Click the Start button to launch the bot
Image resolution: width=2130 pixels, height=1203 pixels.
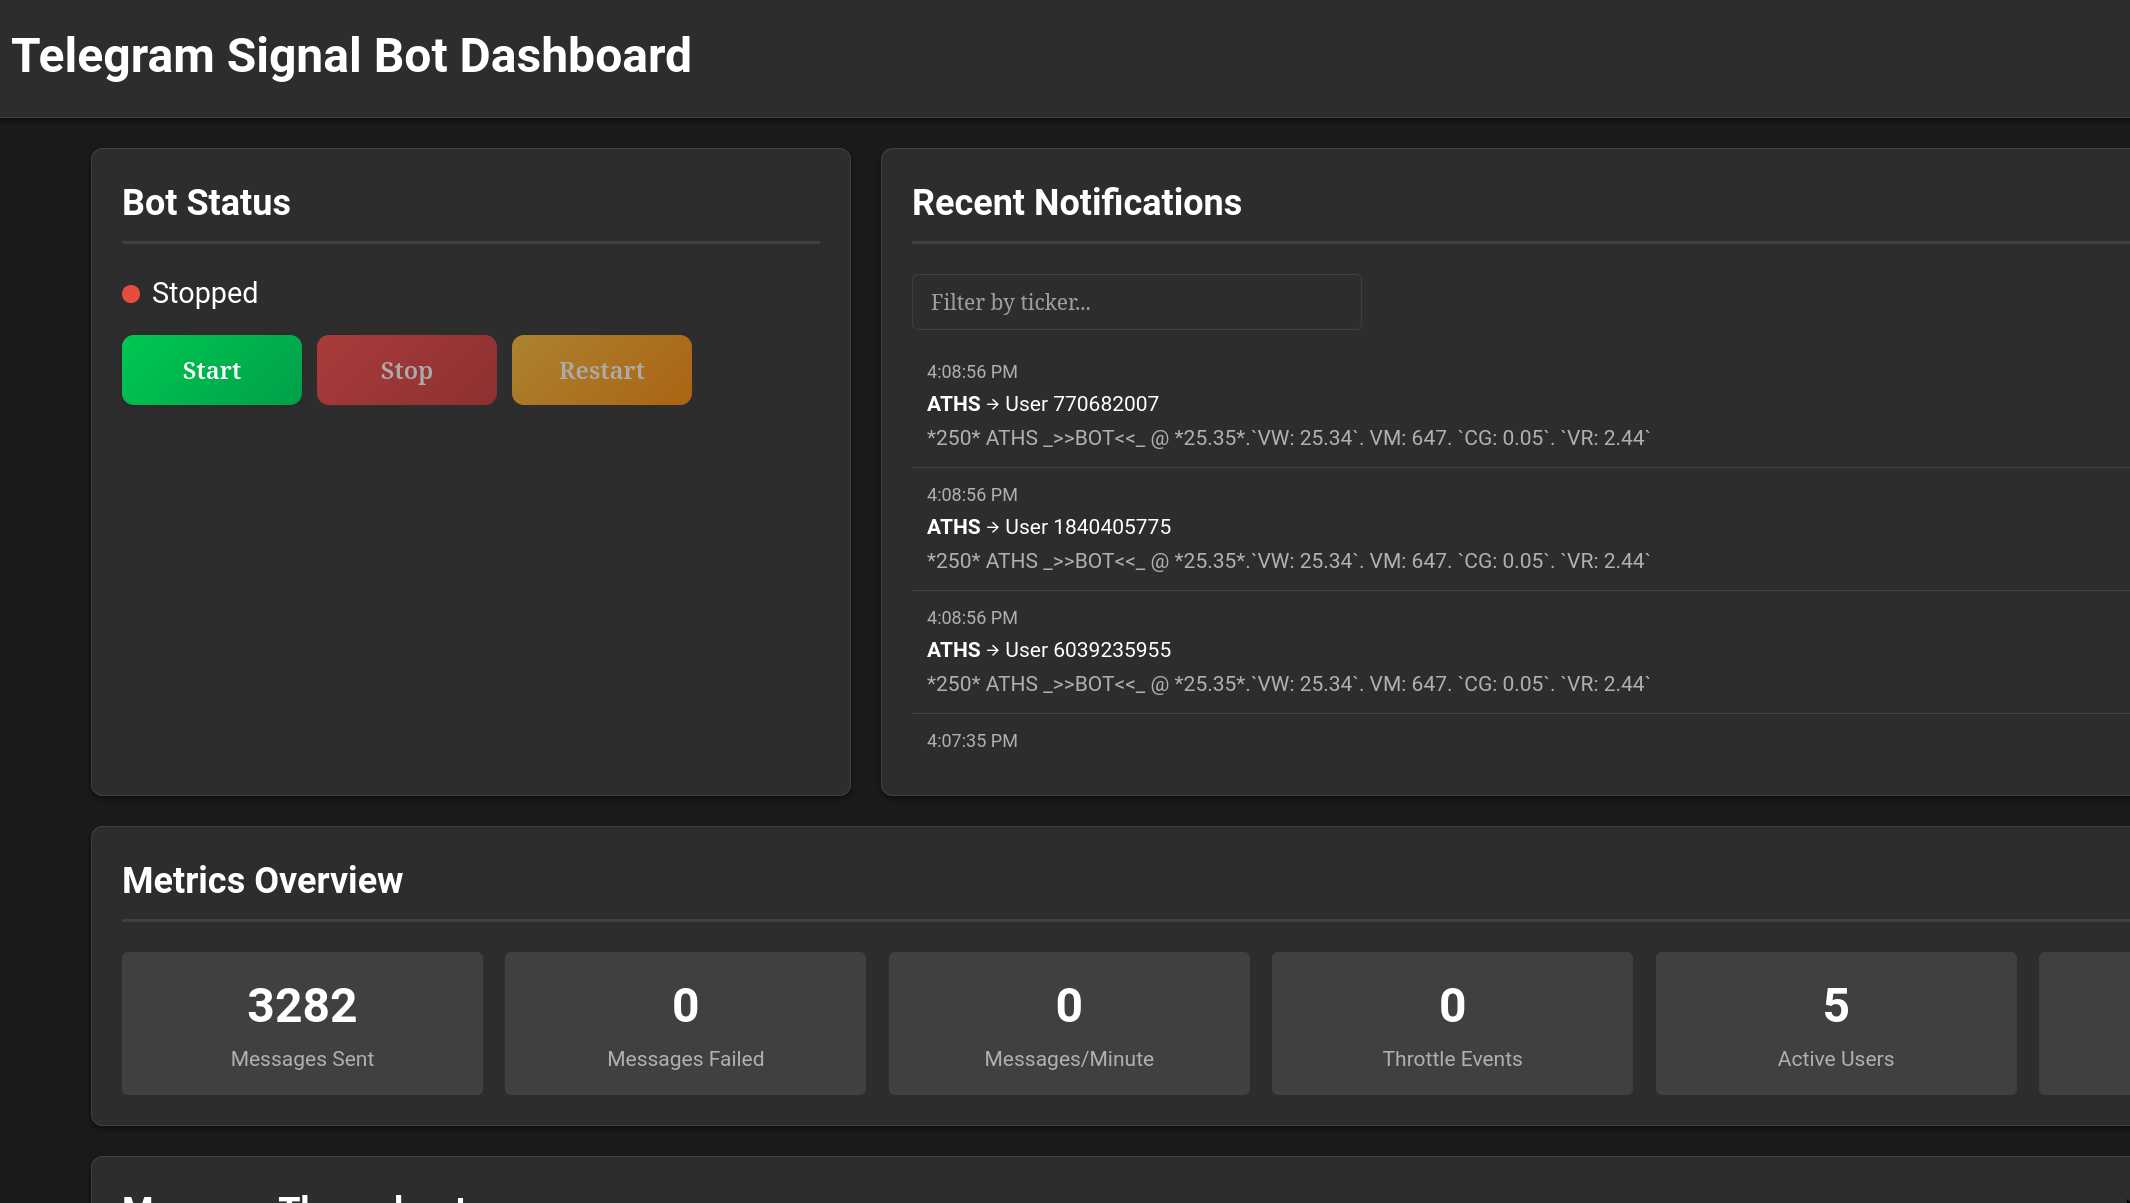pos(211,370)
